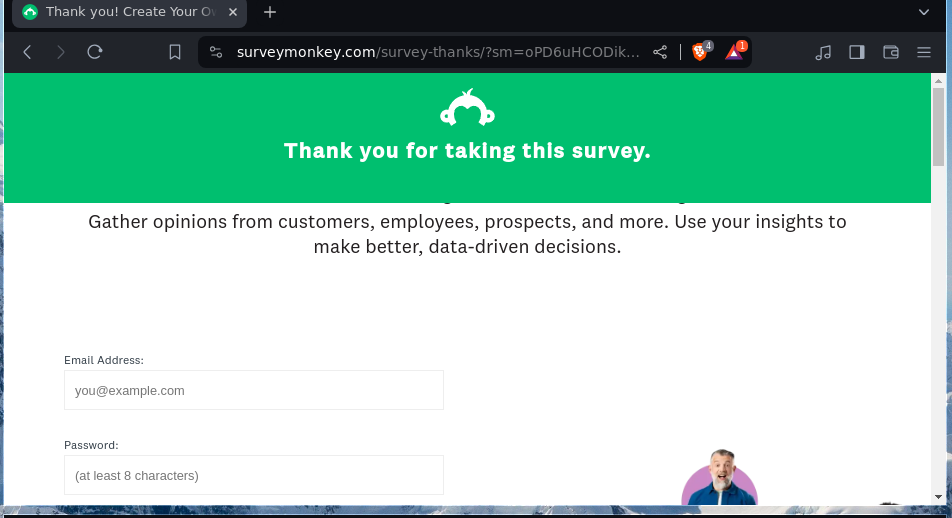Click the Email Address input field

coord(254,390)
